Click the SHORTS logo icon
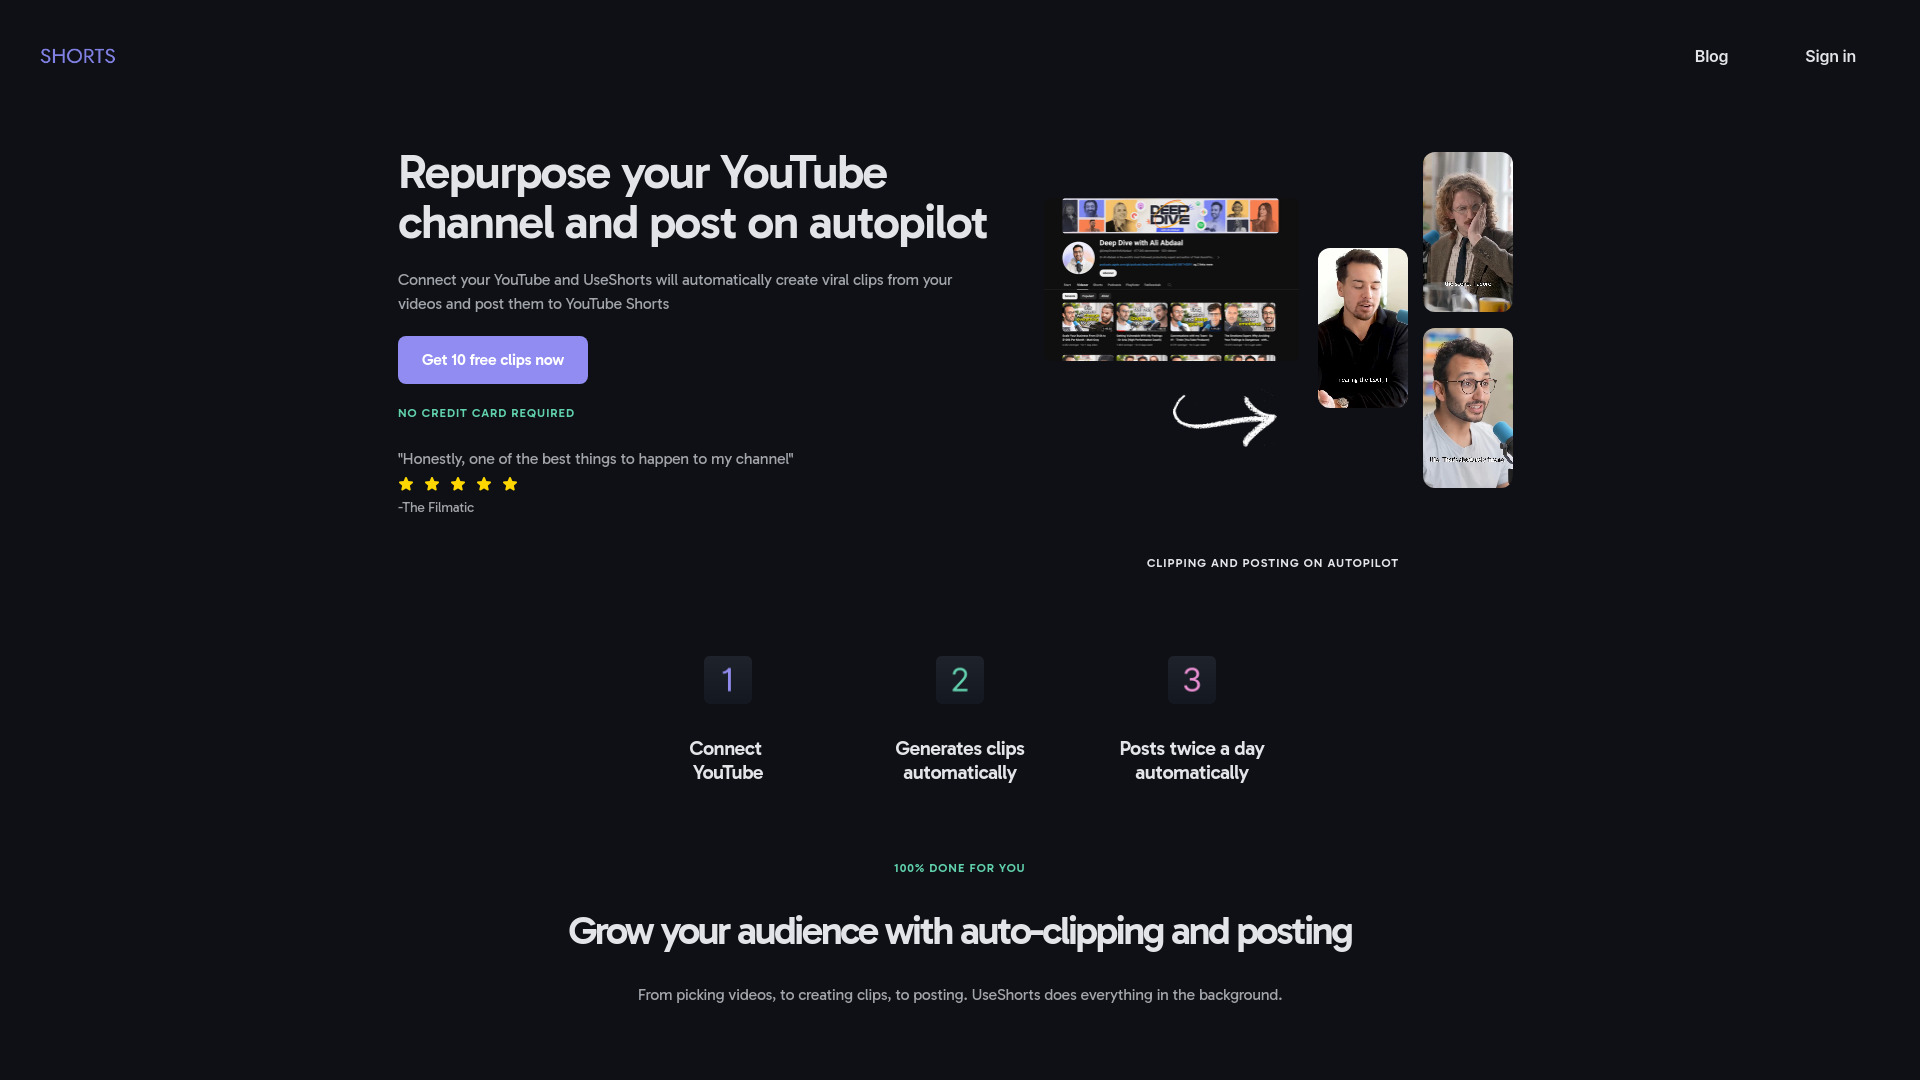 tap(78, 55)
